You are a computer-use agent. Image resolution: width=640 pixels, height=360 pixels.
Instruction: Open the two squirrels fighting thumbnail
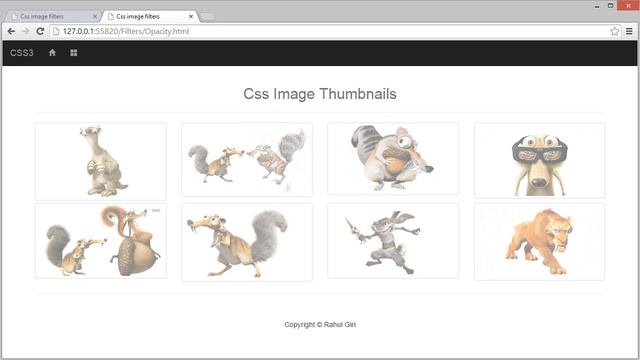coord(247,159)
